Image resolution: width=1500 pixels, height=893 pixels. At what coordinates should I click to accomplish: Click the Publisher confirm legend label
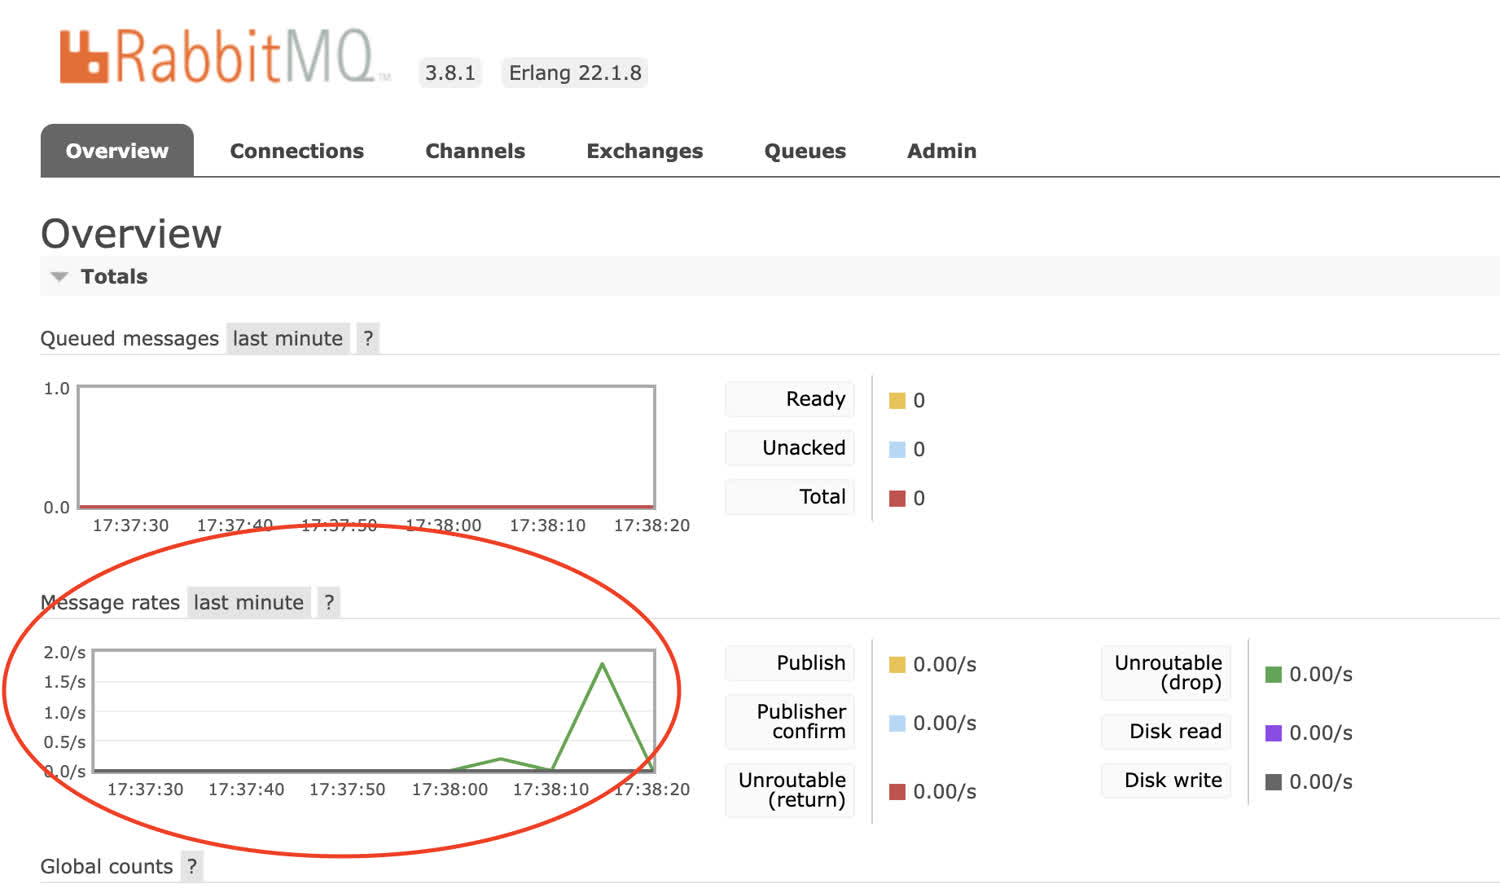tap(790, 722)
